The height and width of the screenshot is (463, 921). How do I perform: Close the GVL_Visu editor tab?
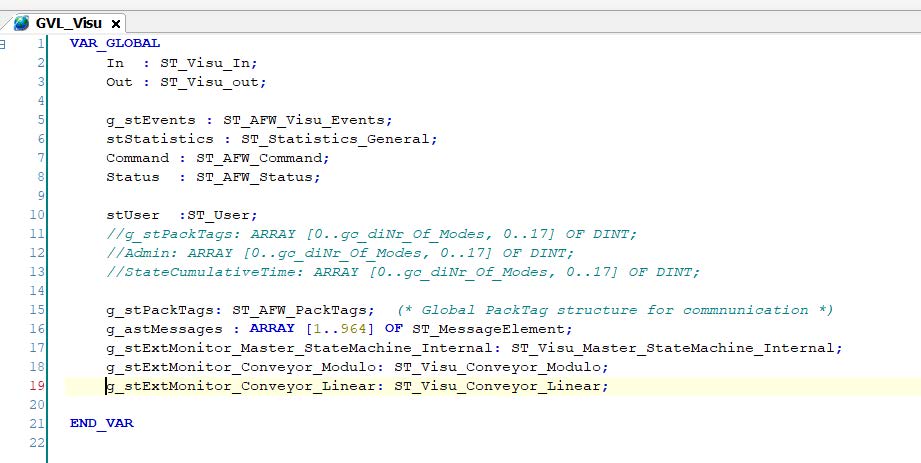tap(116, 23)
